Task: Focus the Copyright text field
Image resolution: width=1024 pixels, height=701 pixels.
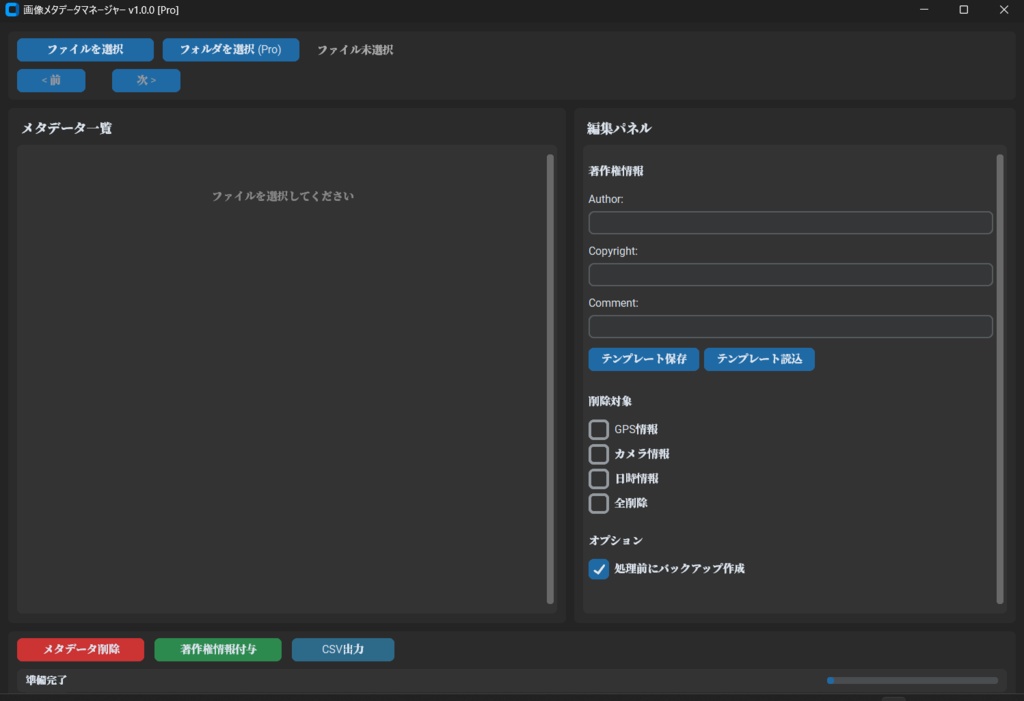Action: (790, 274)
